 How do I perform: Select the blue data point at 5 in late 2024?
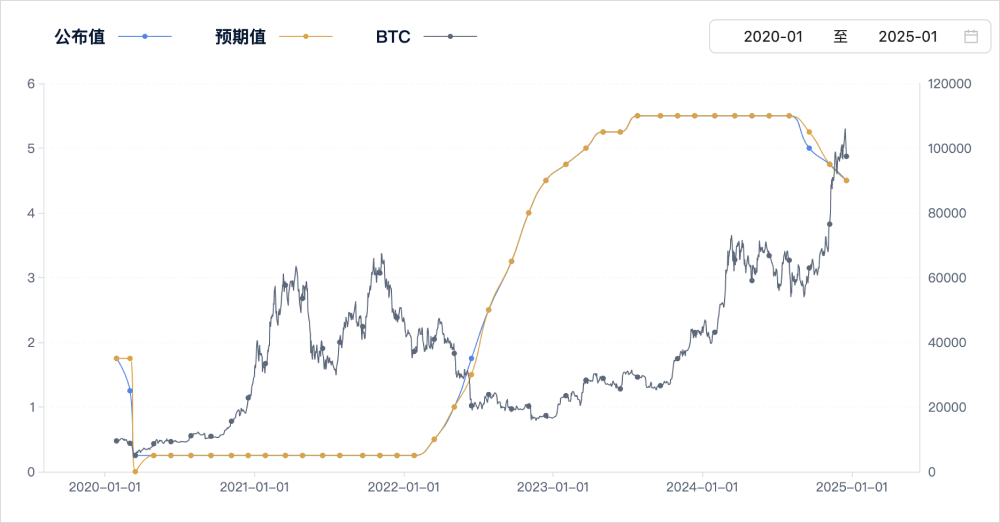click(x=809, y=148)
